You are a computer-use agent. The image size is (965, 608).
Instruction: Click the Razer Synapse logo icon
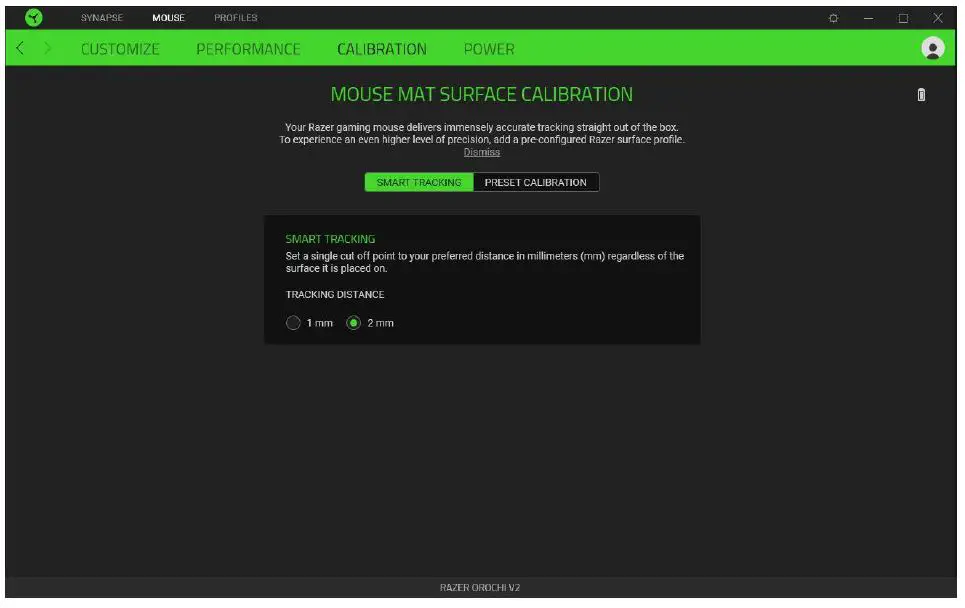34,17
